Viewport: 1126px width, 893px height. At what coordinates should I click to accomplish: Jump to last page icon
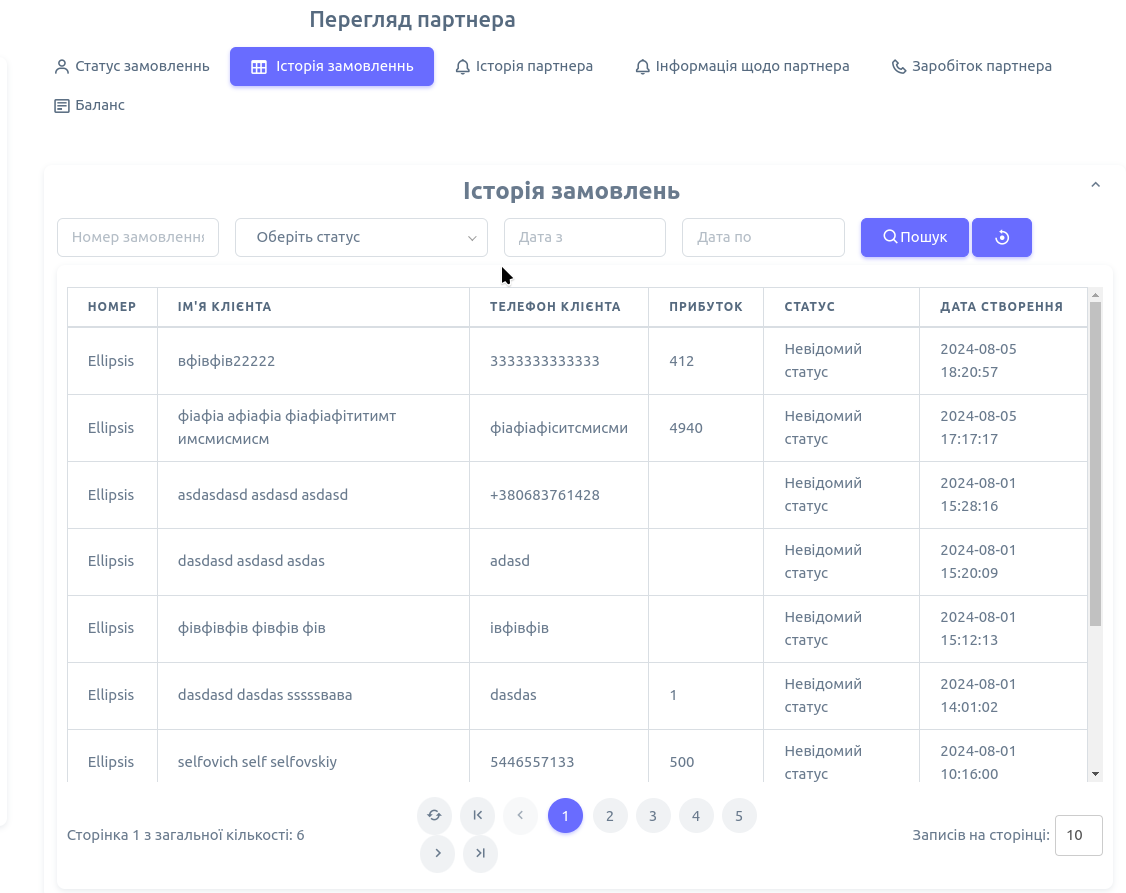tap(481, 854)
